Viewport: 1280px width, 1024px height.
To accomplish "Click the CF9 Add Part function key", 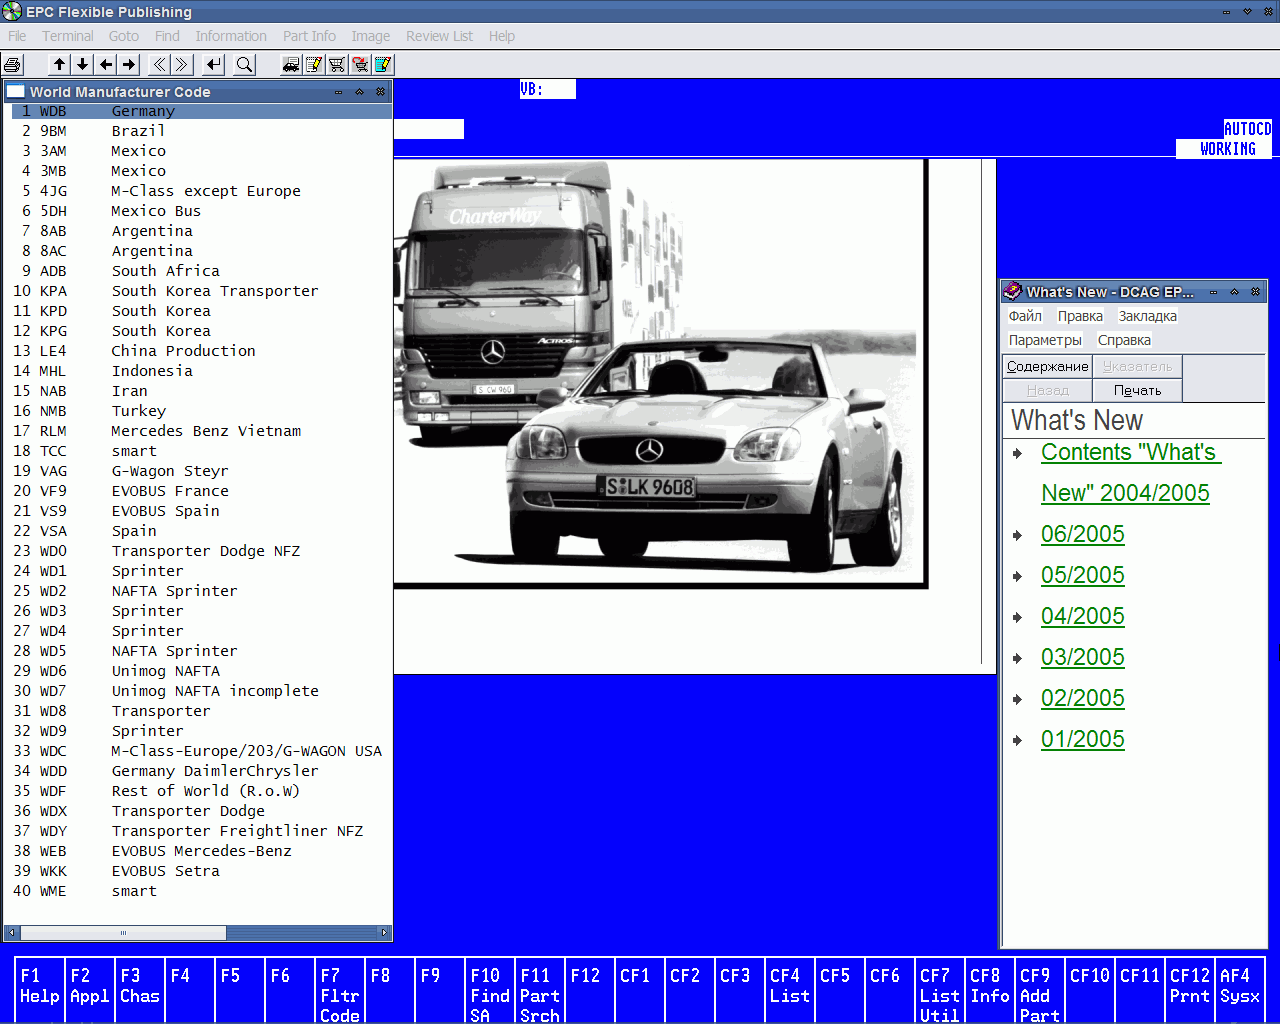I will (x=1040, y=990).
